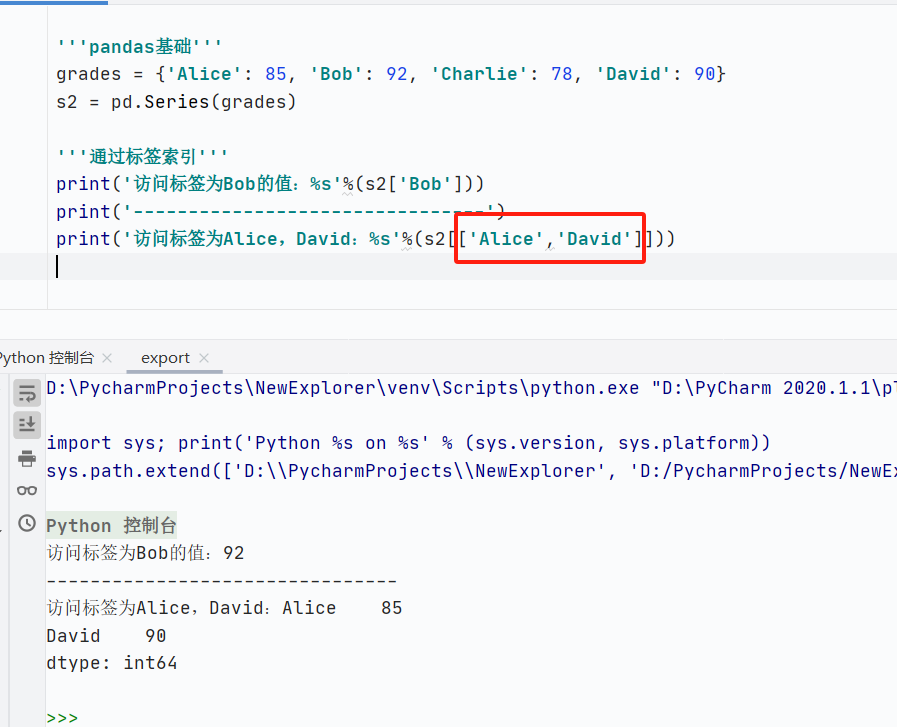Click the print dashes separator code line
The width and height of the screenshot is (897, 727).
pyautogui.click(x=280, y=212)
